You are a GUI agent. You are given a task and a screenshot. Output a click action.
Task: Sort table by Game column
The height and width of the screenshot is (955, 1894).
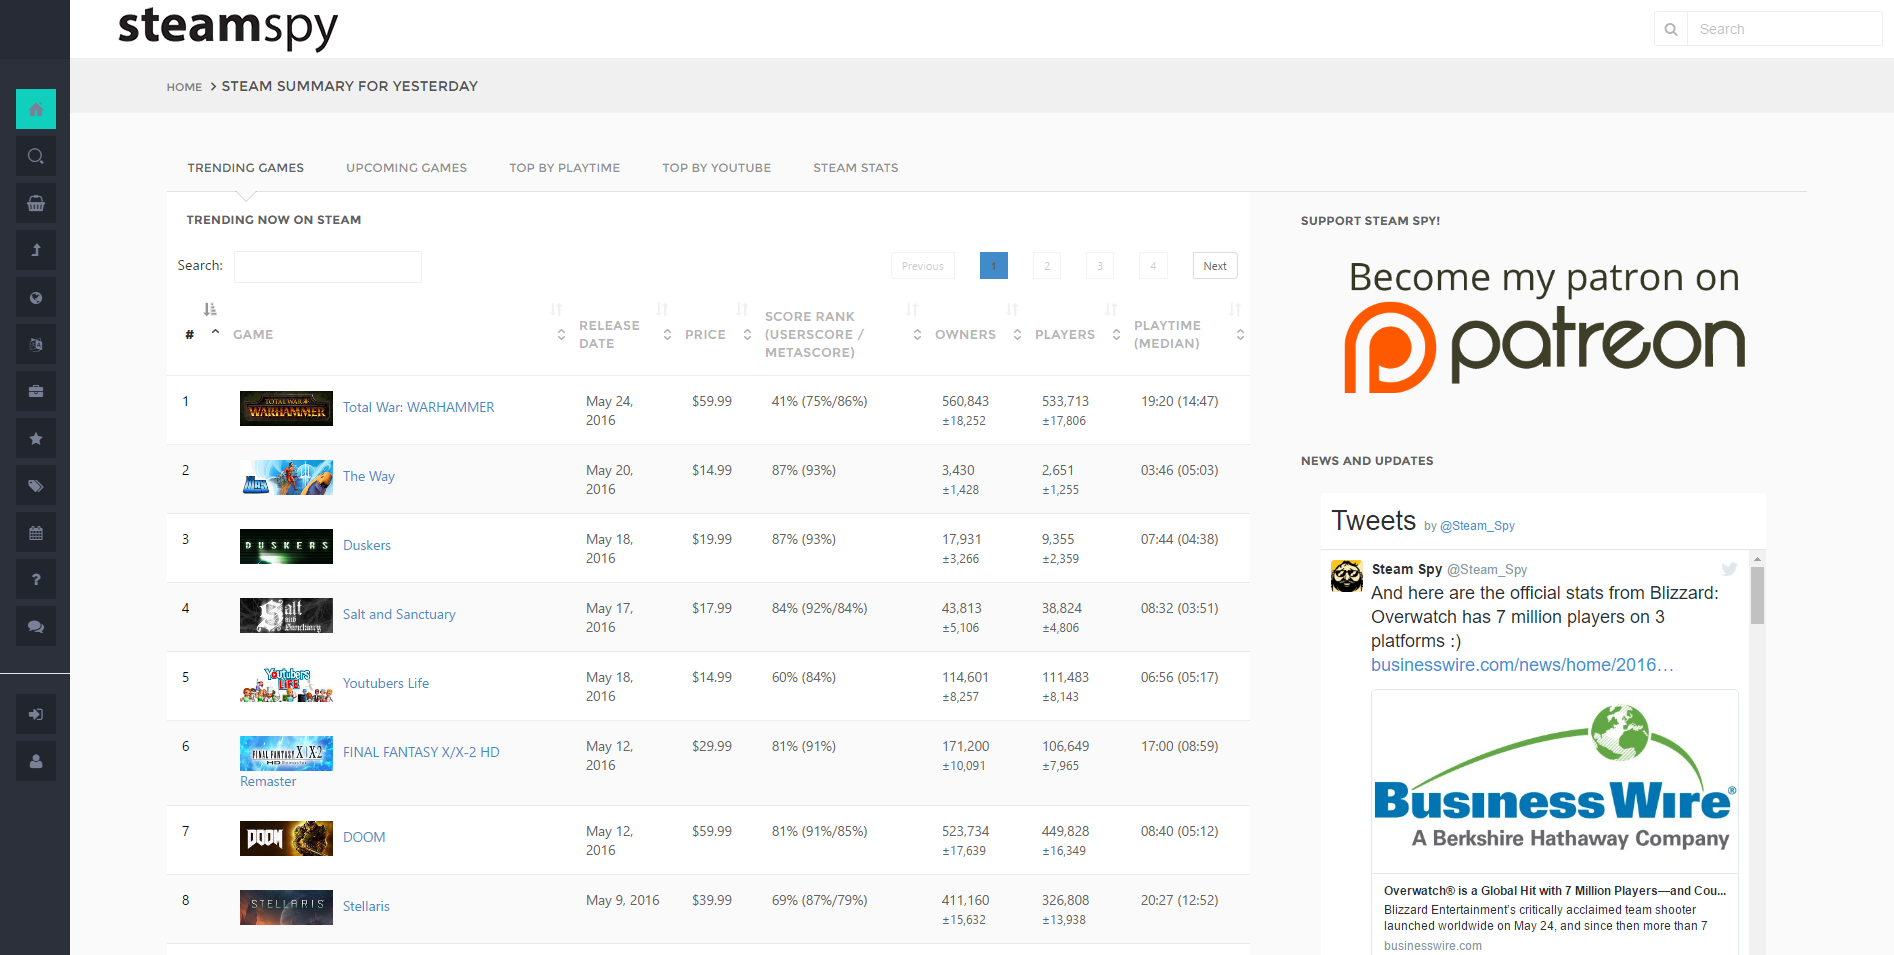(400, 334)
